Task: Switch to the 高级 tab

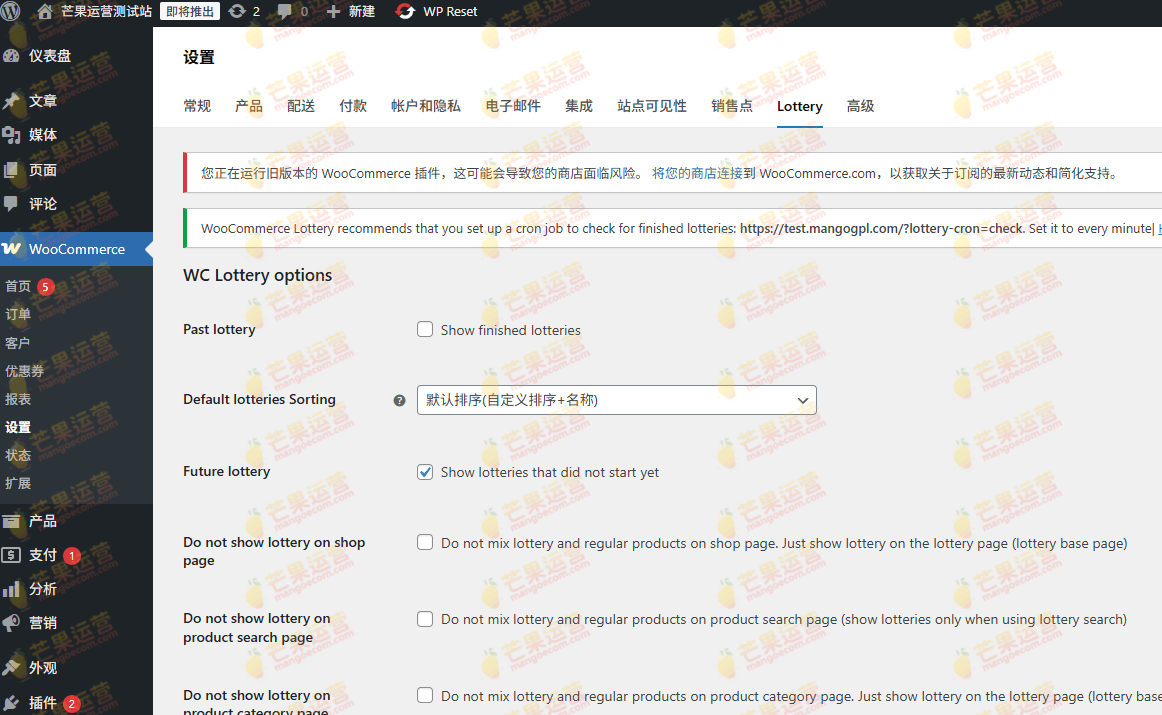Action: point(860,106)
